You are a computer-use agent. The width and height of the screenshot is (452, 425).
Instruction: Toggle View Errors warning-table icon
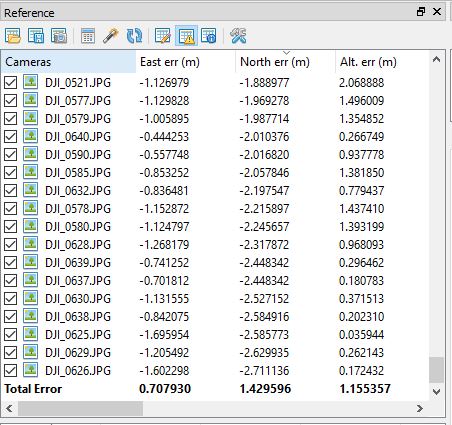tap(186, 36)
